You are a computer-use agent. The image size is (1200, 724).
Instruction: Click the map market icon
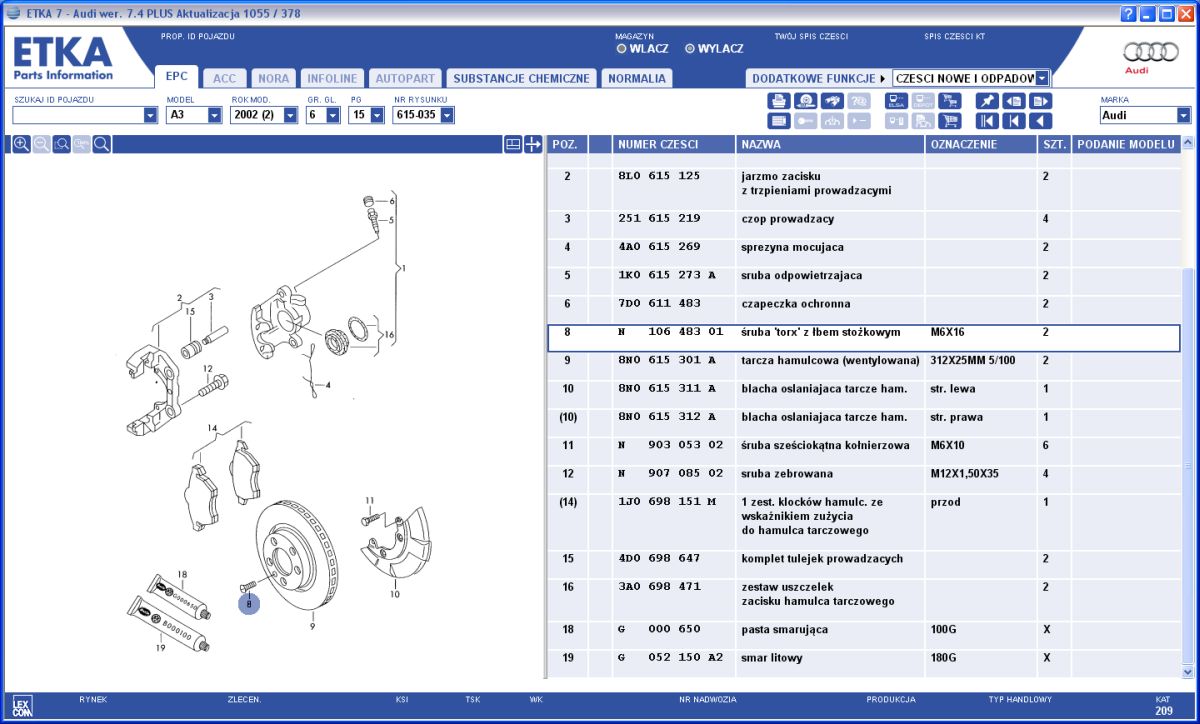point(832,101)
